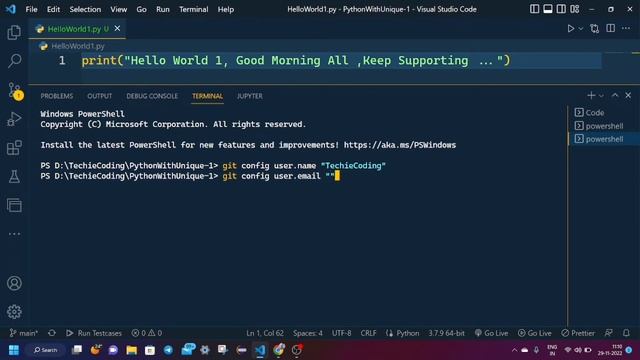Select the first powershell terminal entry
This screenshot has width=640, height=360.
pyautogui.click(x=604, y=126)
